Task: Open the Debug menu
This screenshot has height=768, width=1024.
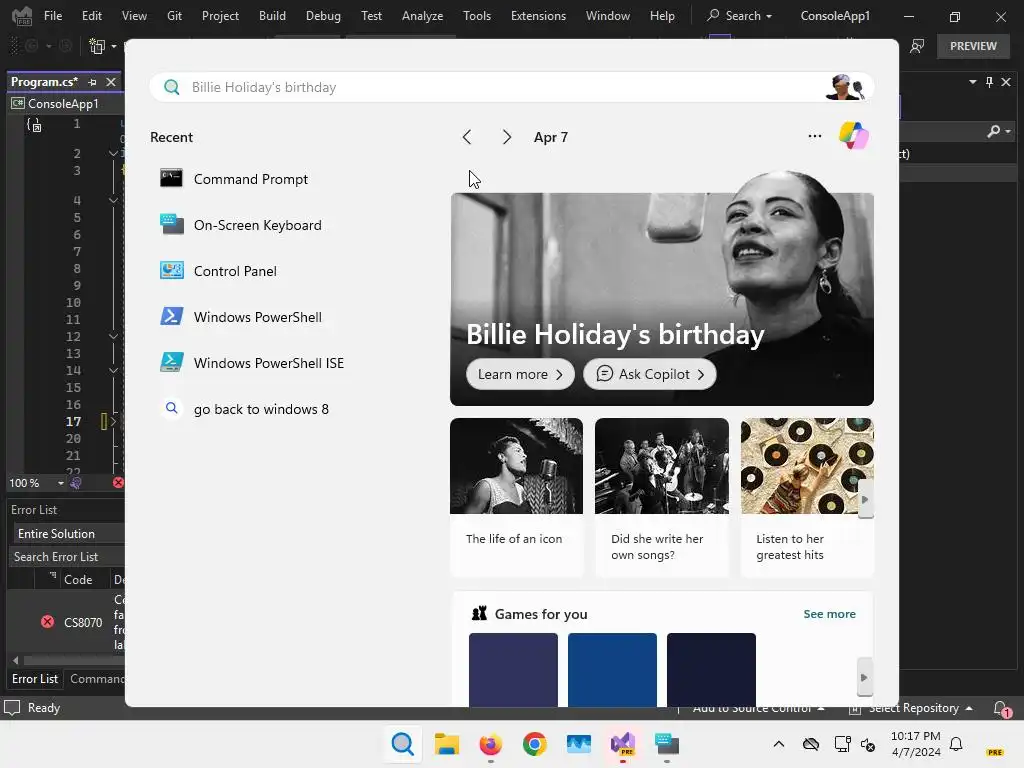Action: [323, 16]
